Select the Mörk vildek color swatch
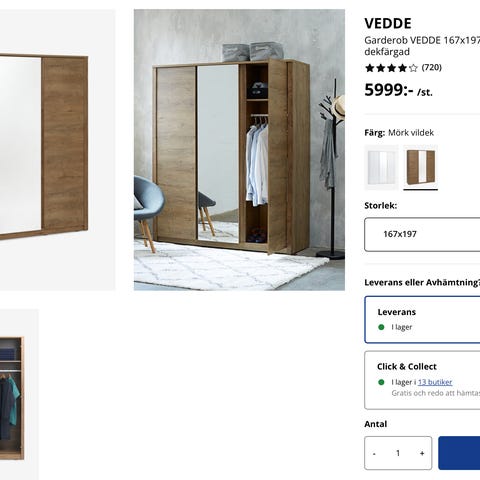This screenshot has width=480, height=480. point(421,167)
